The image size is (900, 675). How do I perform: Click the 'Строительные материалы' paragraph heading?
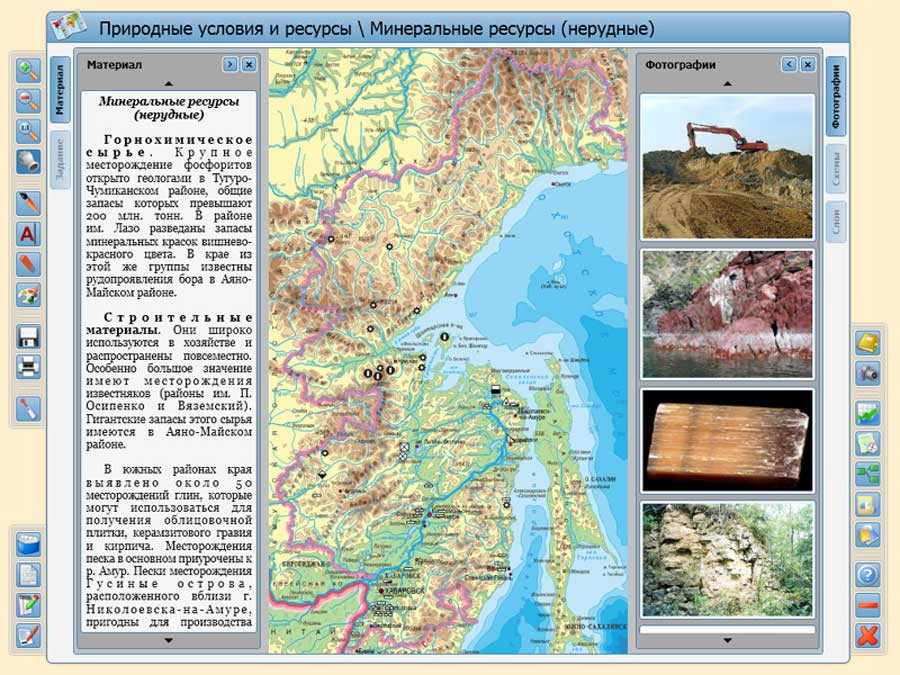(169, 324)
